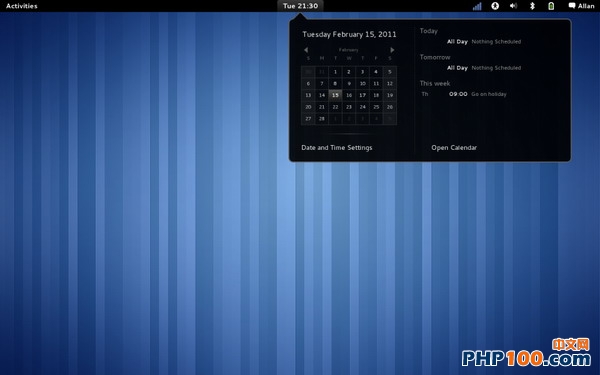Click the This week heading
Image resolution: width=600 pixels, height=375 pixels.
(x=435, y=83)
